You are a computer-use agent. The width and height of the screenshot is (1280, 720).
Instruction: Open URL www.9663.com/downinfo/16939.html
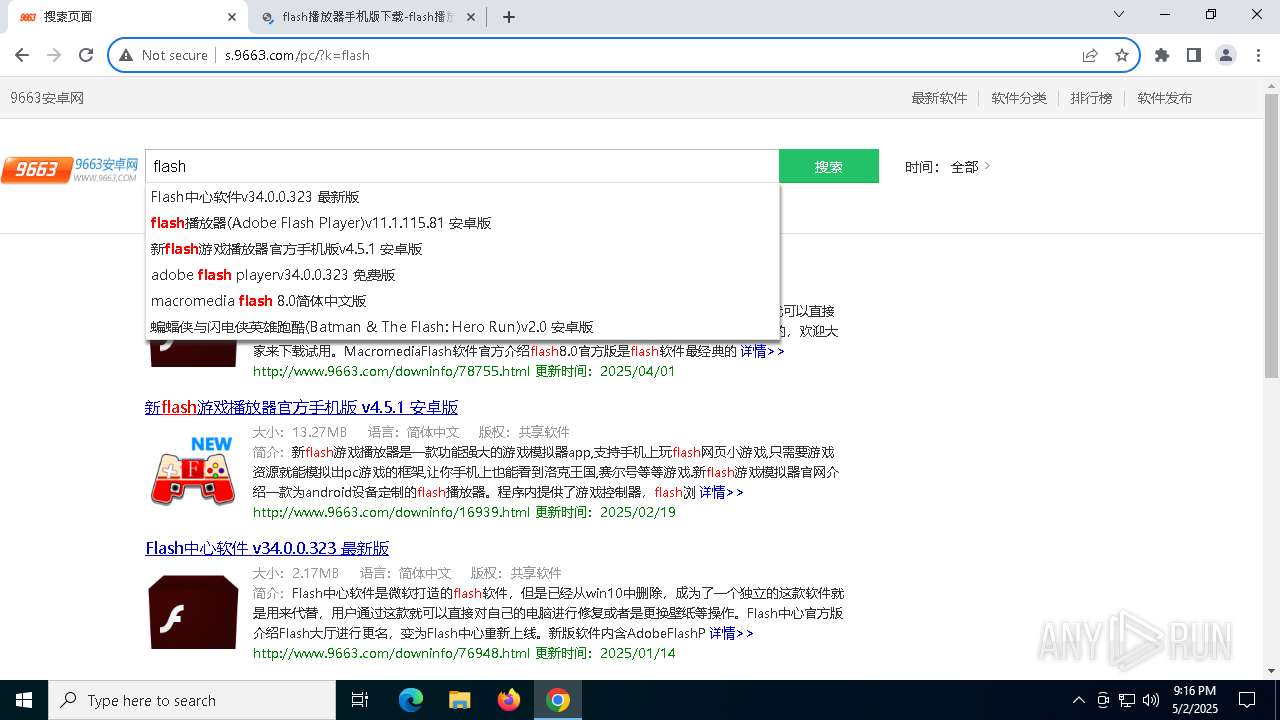pyautogui.click(x=391, y=512)
